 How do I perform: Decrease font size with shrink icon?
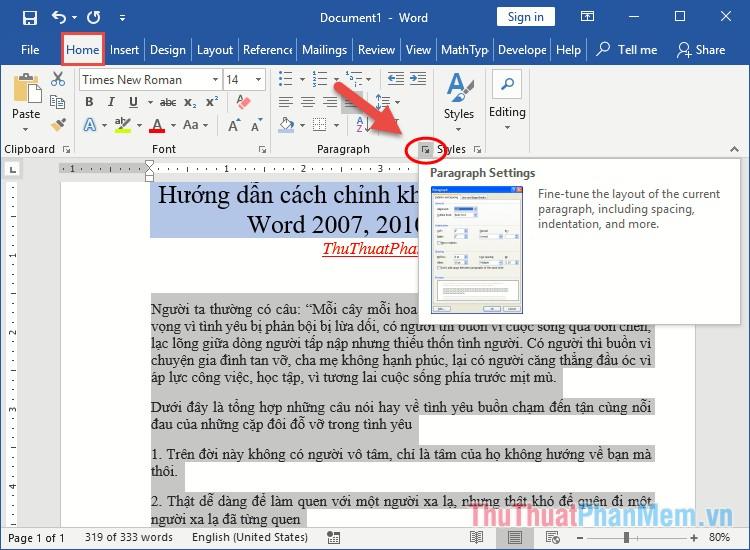click(x=256, y=125)
